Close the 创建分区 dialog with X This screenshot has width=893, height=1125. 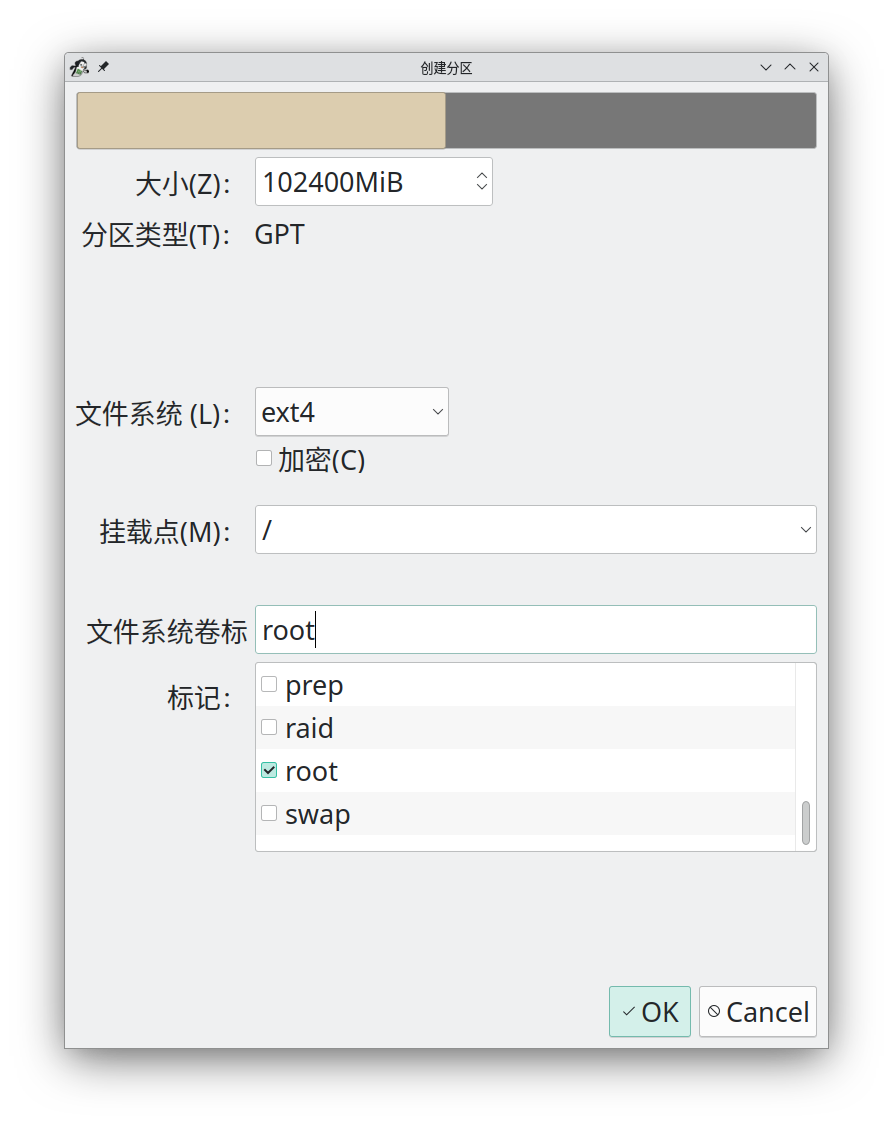coord(814,67)
